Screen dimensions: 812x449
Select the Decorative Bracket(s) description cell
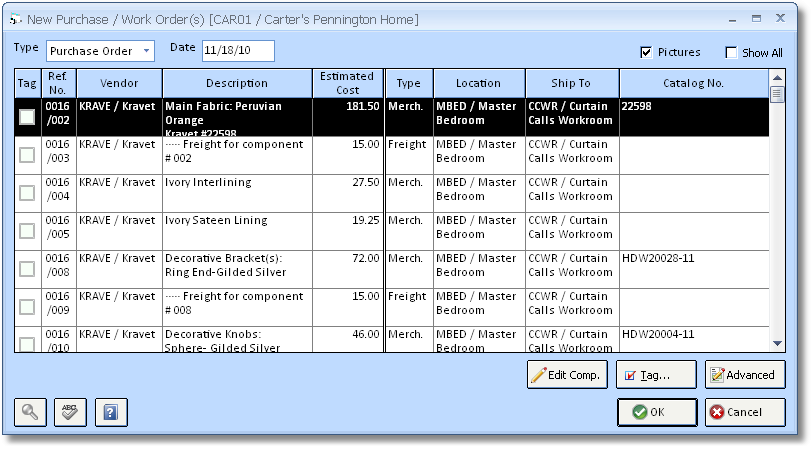click(x=237, y=269)
